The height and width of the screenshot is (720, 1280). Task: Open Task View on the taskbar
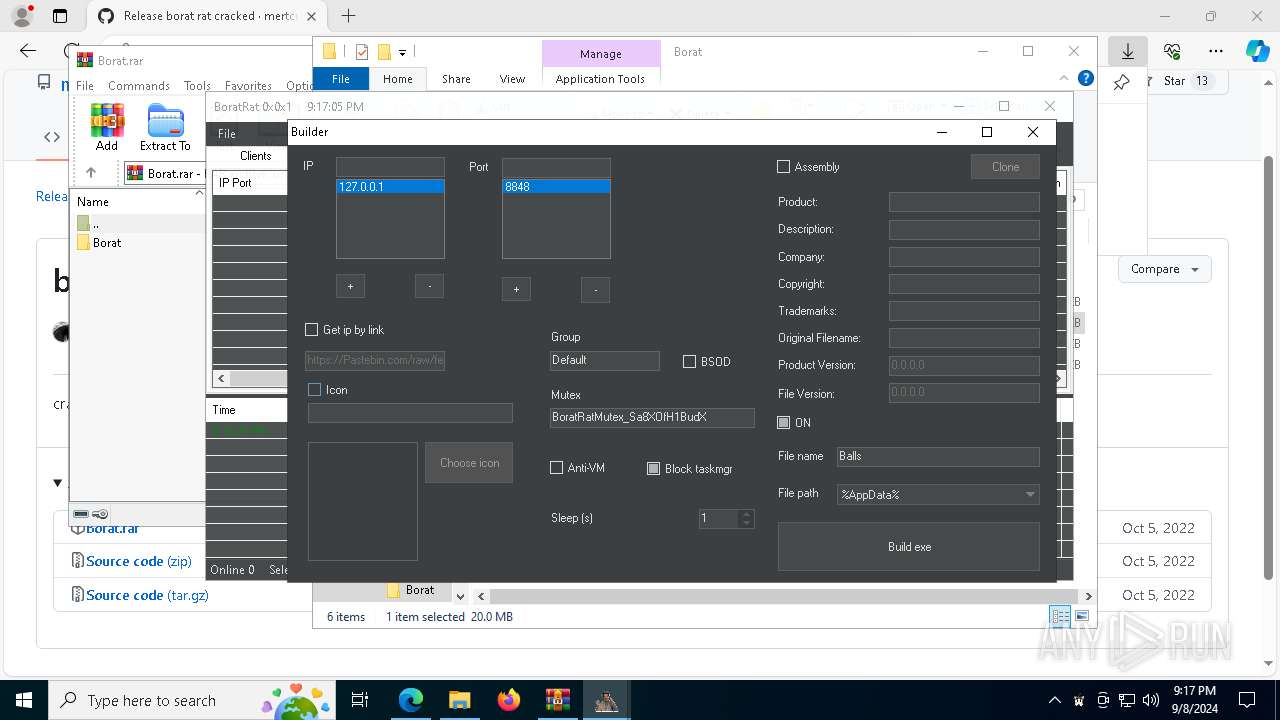point(360,700)
